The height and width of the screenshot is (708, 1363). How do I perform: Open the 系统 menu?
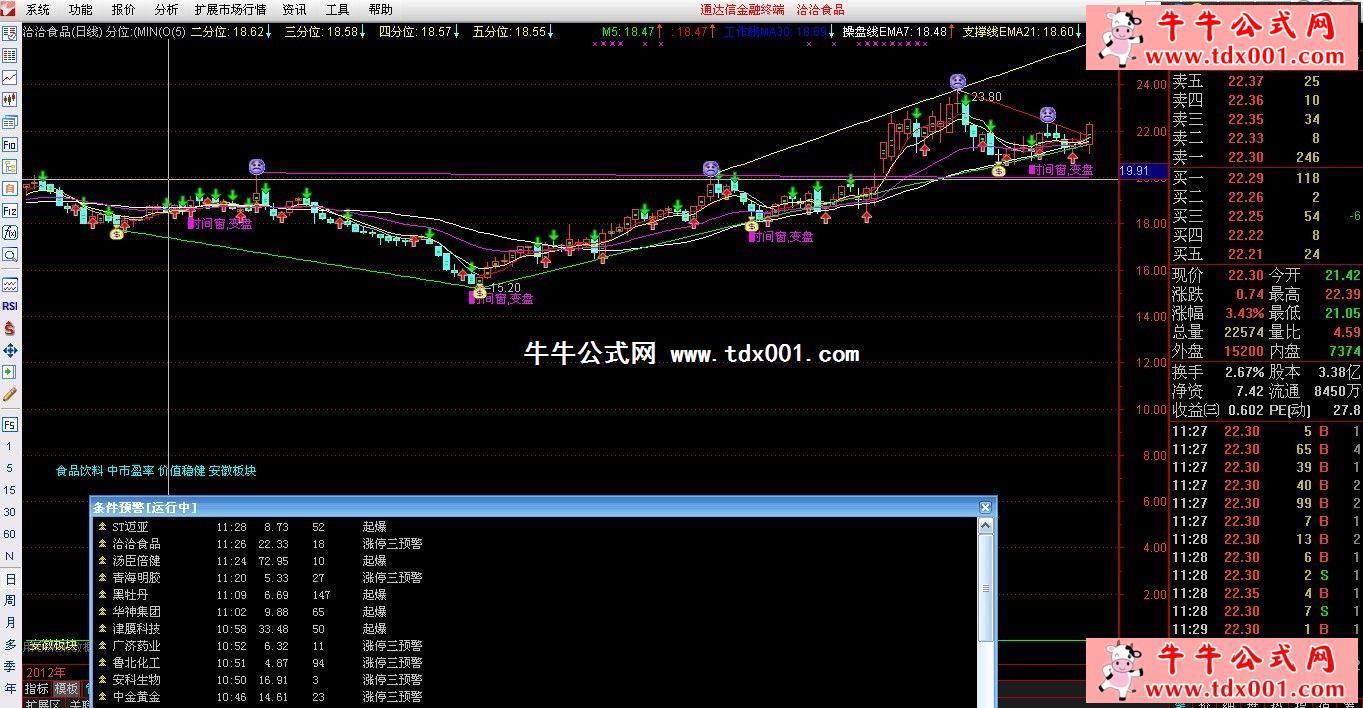click(37, 10)
